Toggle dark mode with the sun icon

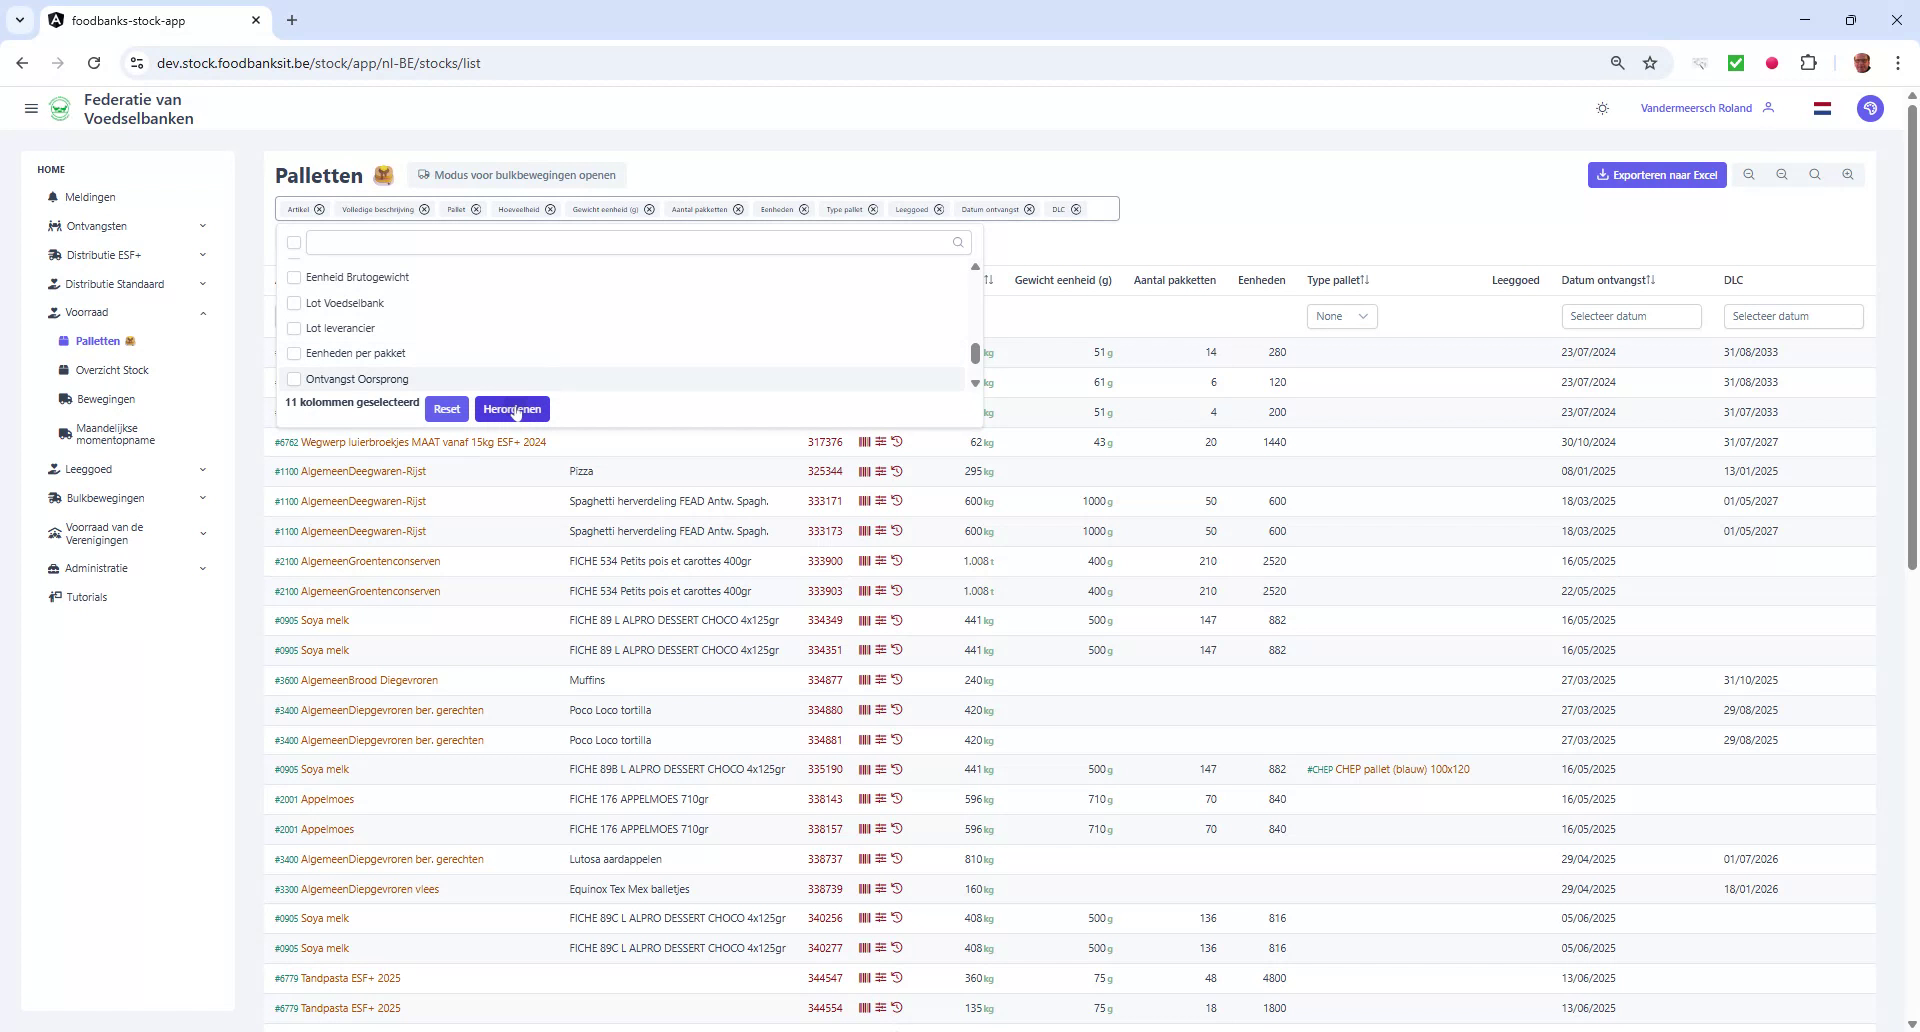coord(1603,108)
